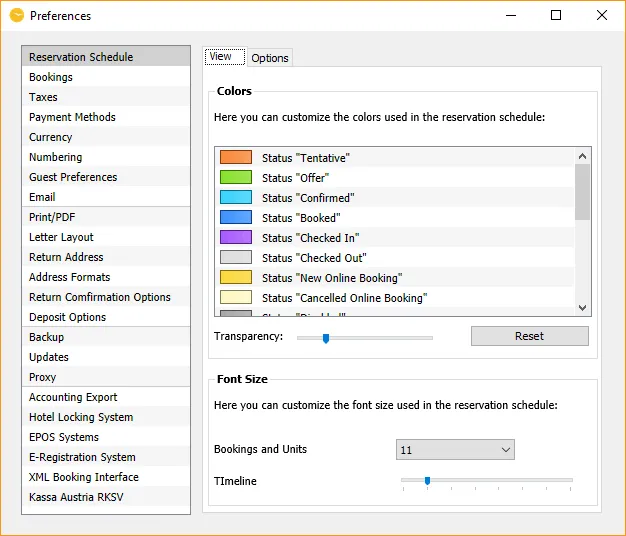This screenshot has width=626, height=536.
Task: Click the purple "Checked In" color swatch
Action: (x=236, y=237)
